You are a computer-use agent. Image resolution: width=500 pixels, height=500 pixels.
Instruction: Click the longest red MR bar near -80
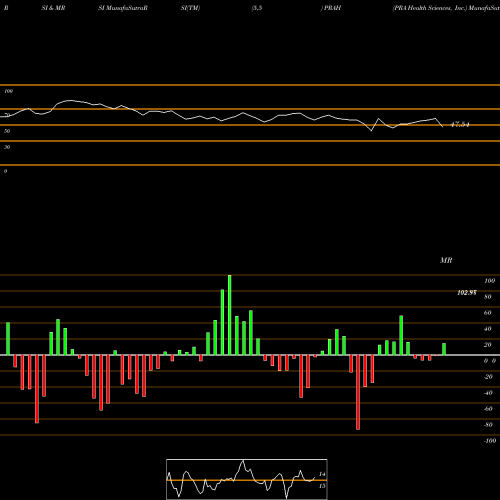(358, 392)
